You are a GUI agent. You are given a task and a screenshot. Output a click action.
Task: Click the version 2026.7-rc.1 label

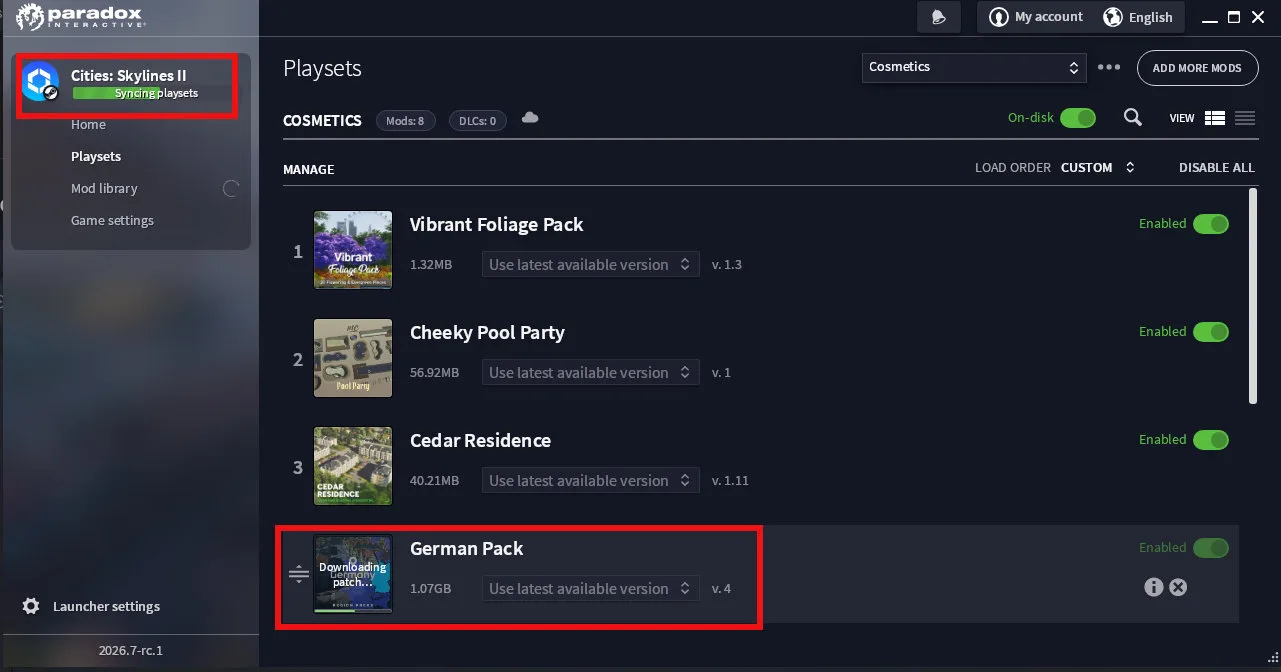pos(130,650)
